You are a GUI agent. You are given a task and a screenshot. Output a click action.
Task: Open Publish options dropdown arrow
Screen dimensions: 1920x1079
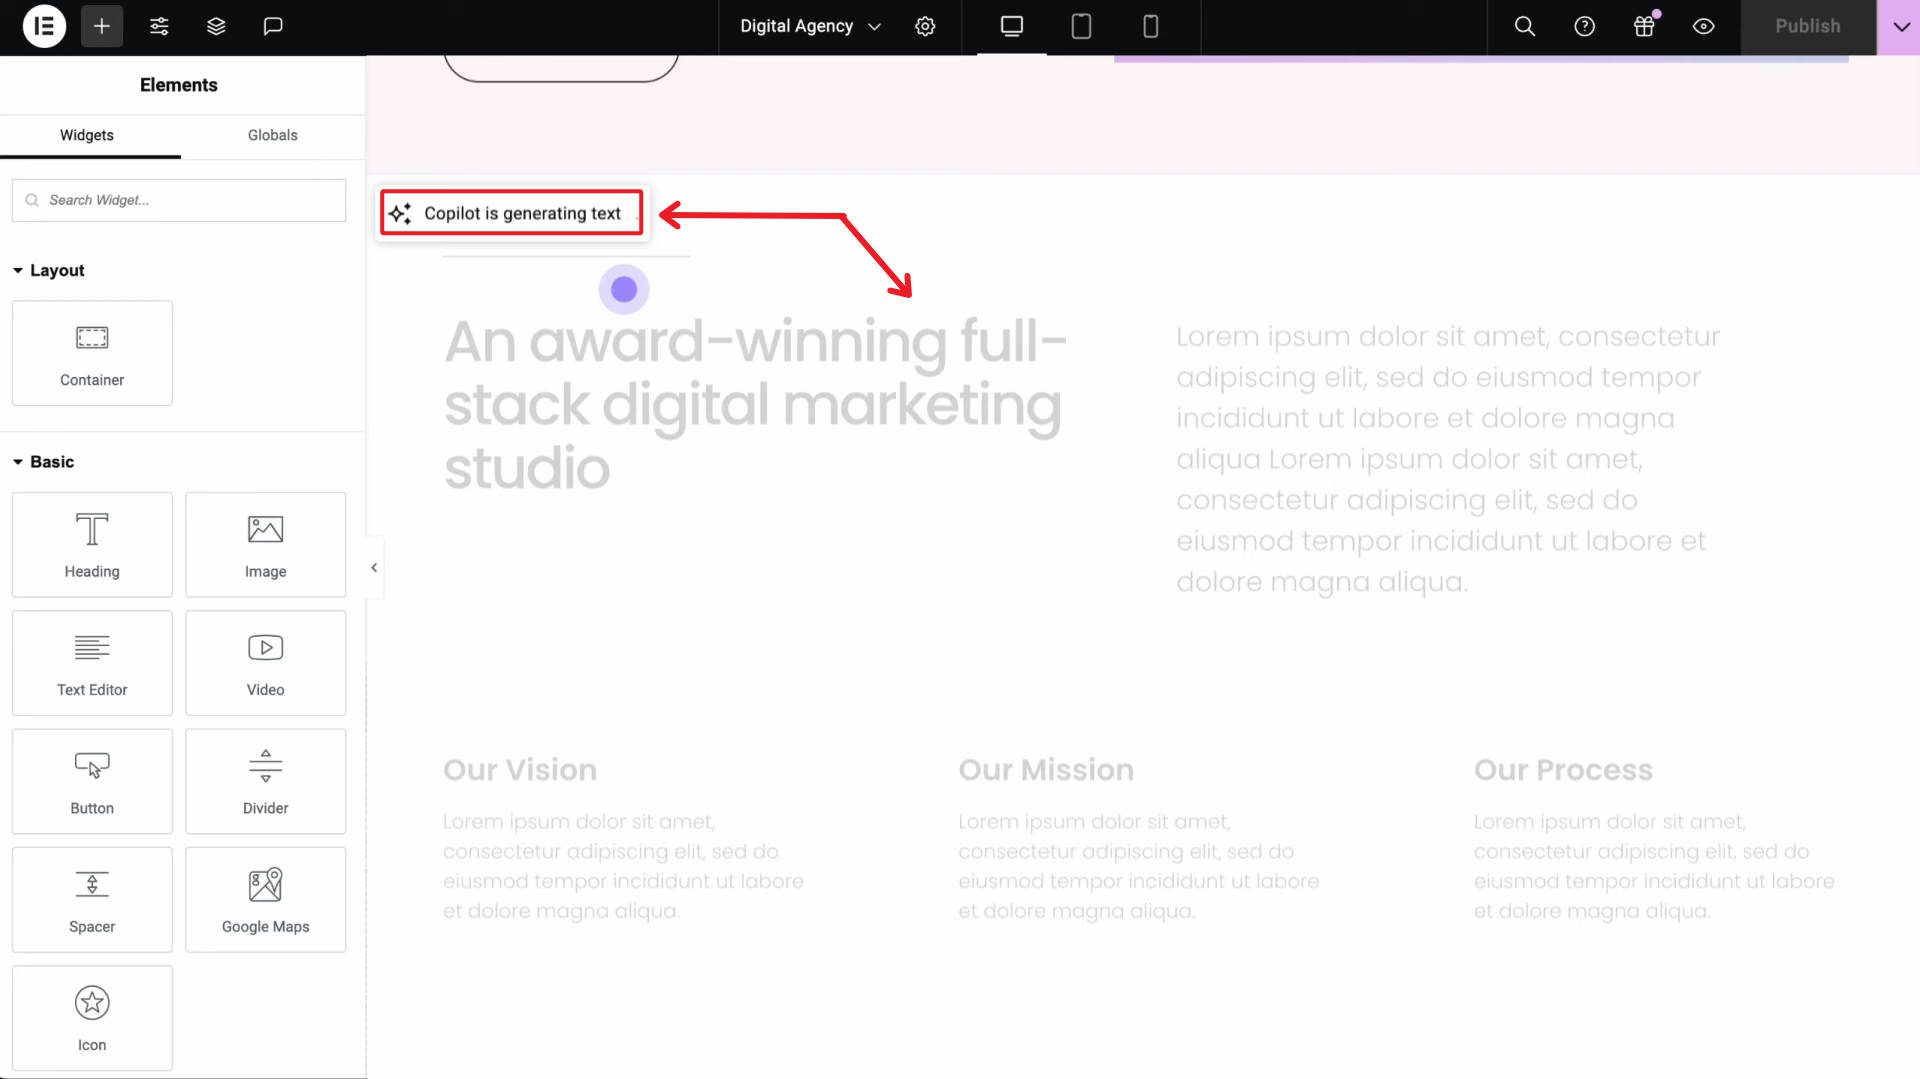tap(1901, 27)
